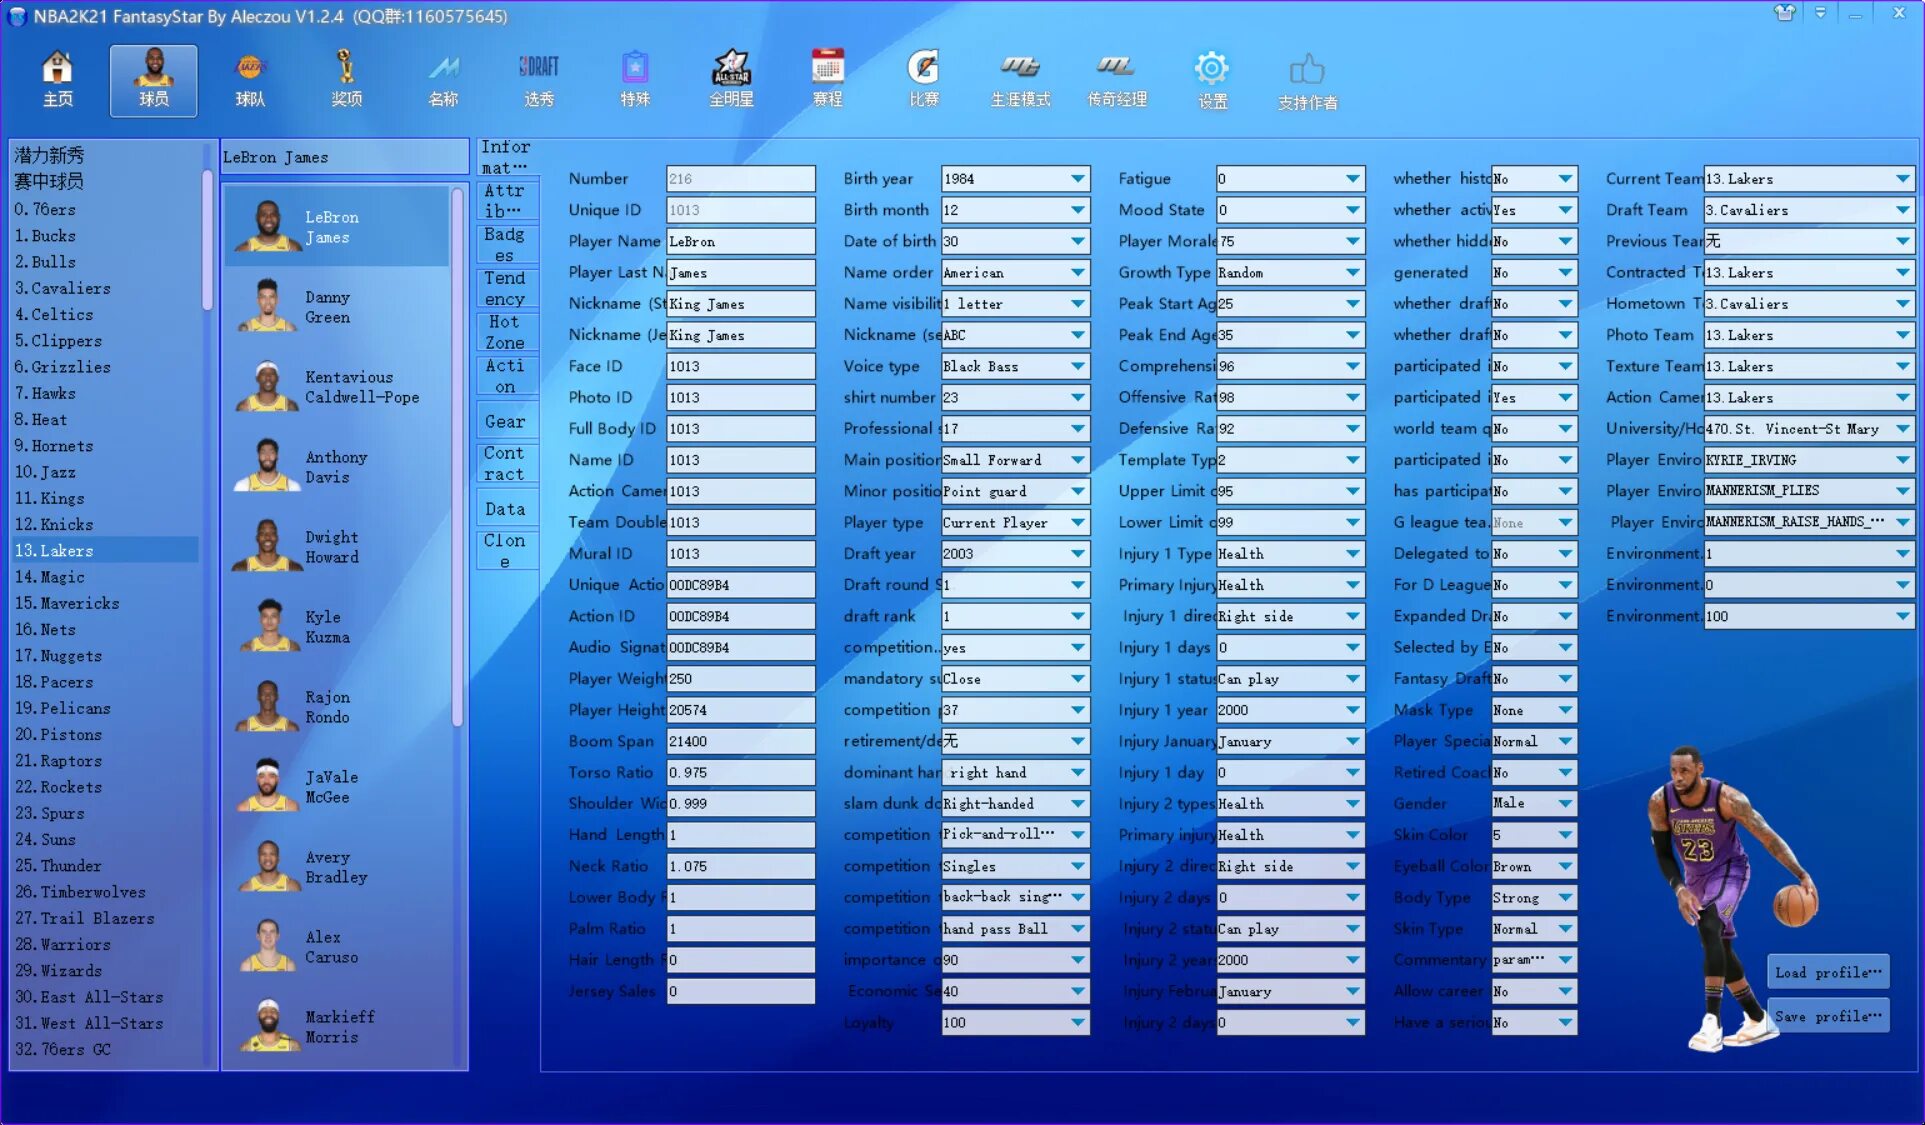Select Rajon Rondo player portrait
Viewport: 1925px width, 1125px height.
(267, 706)
